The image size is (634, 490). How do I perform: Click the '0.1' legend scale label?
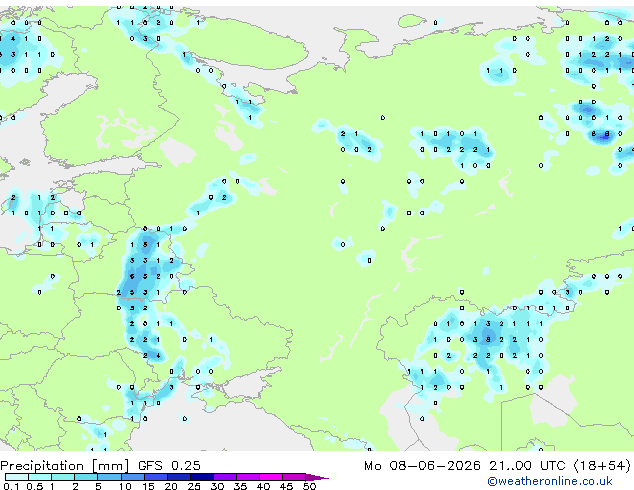click(11, 486)
